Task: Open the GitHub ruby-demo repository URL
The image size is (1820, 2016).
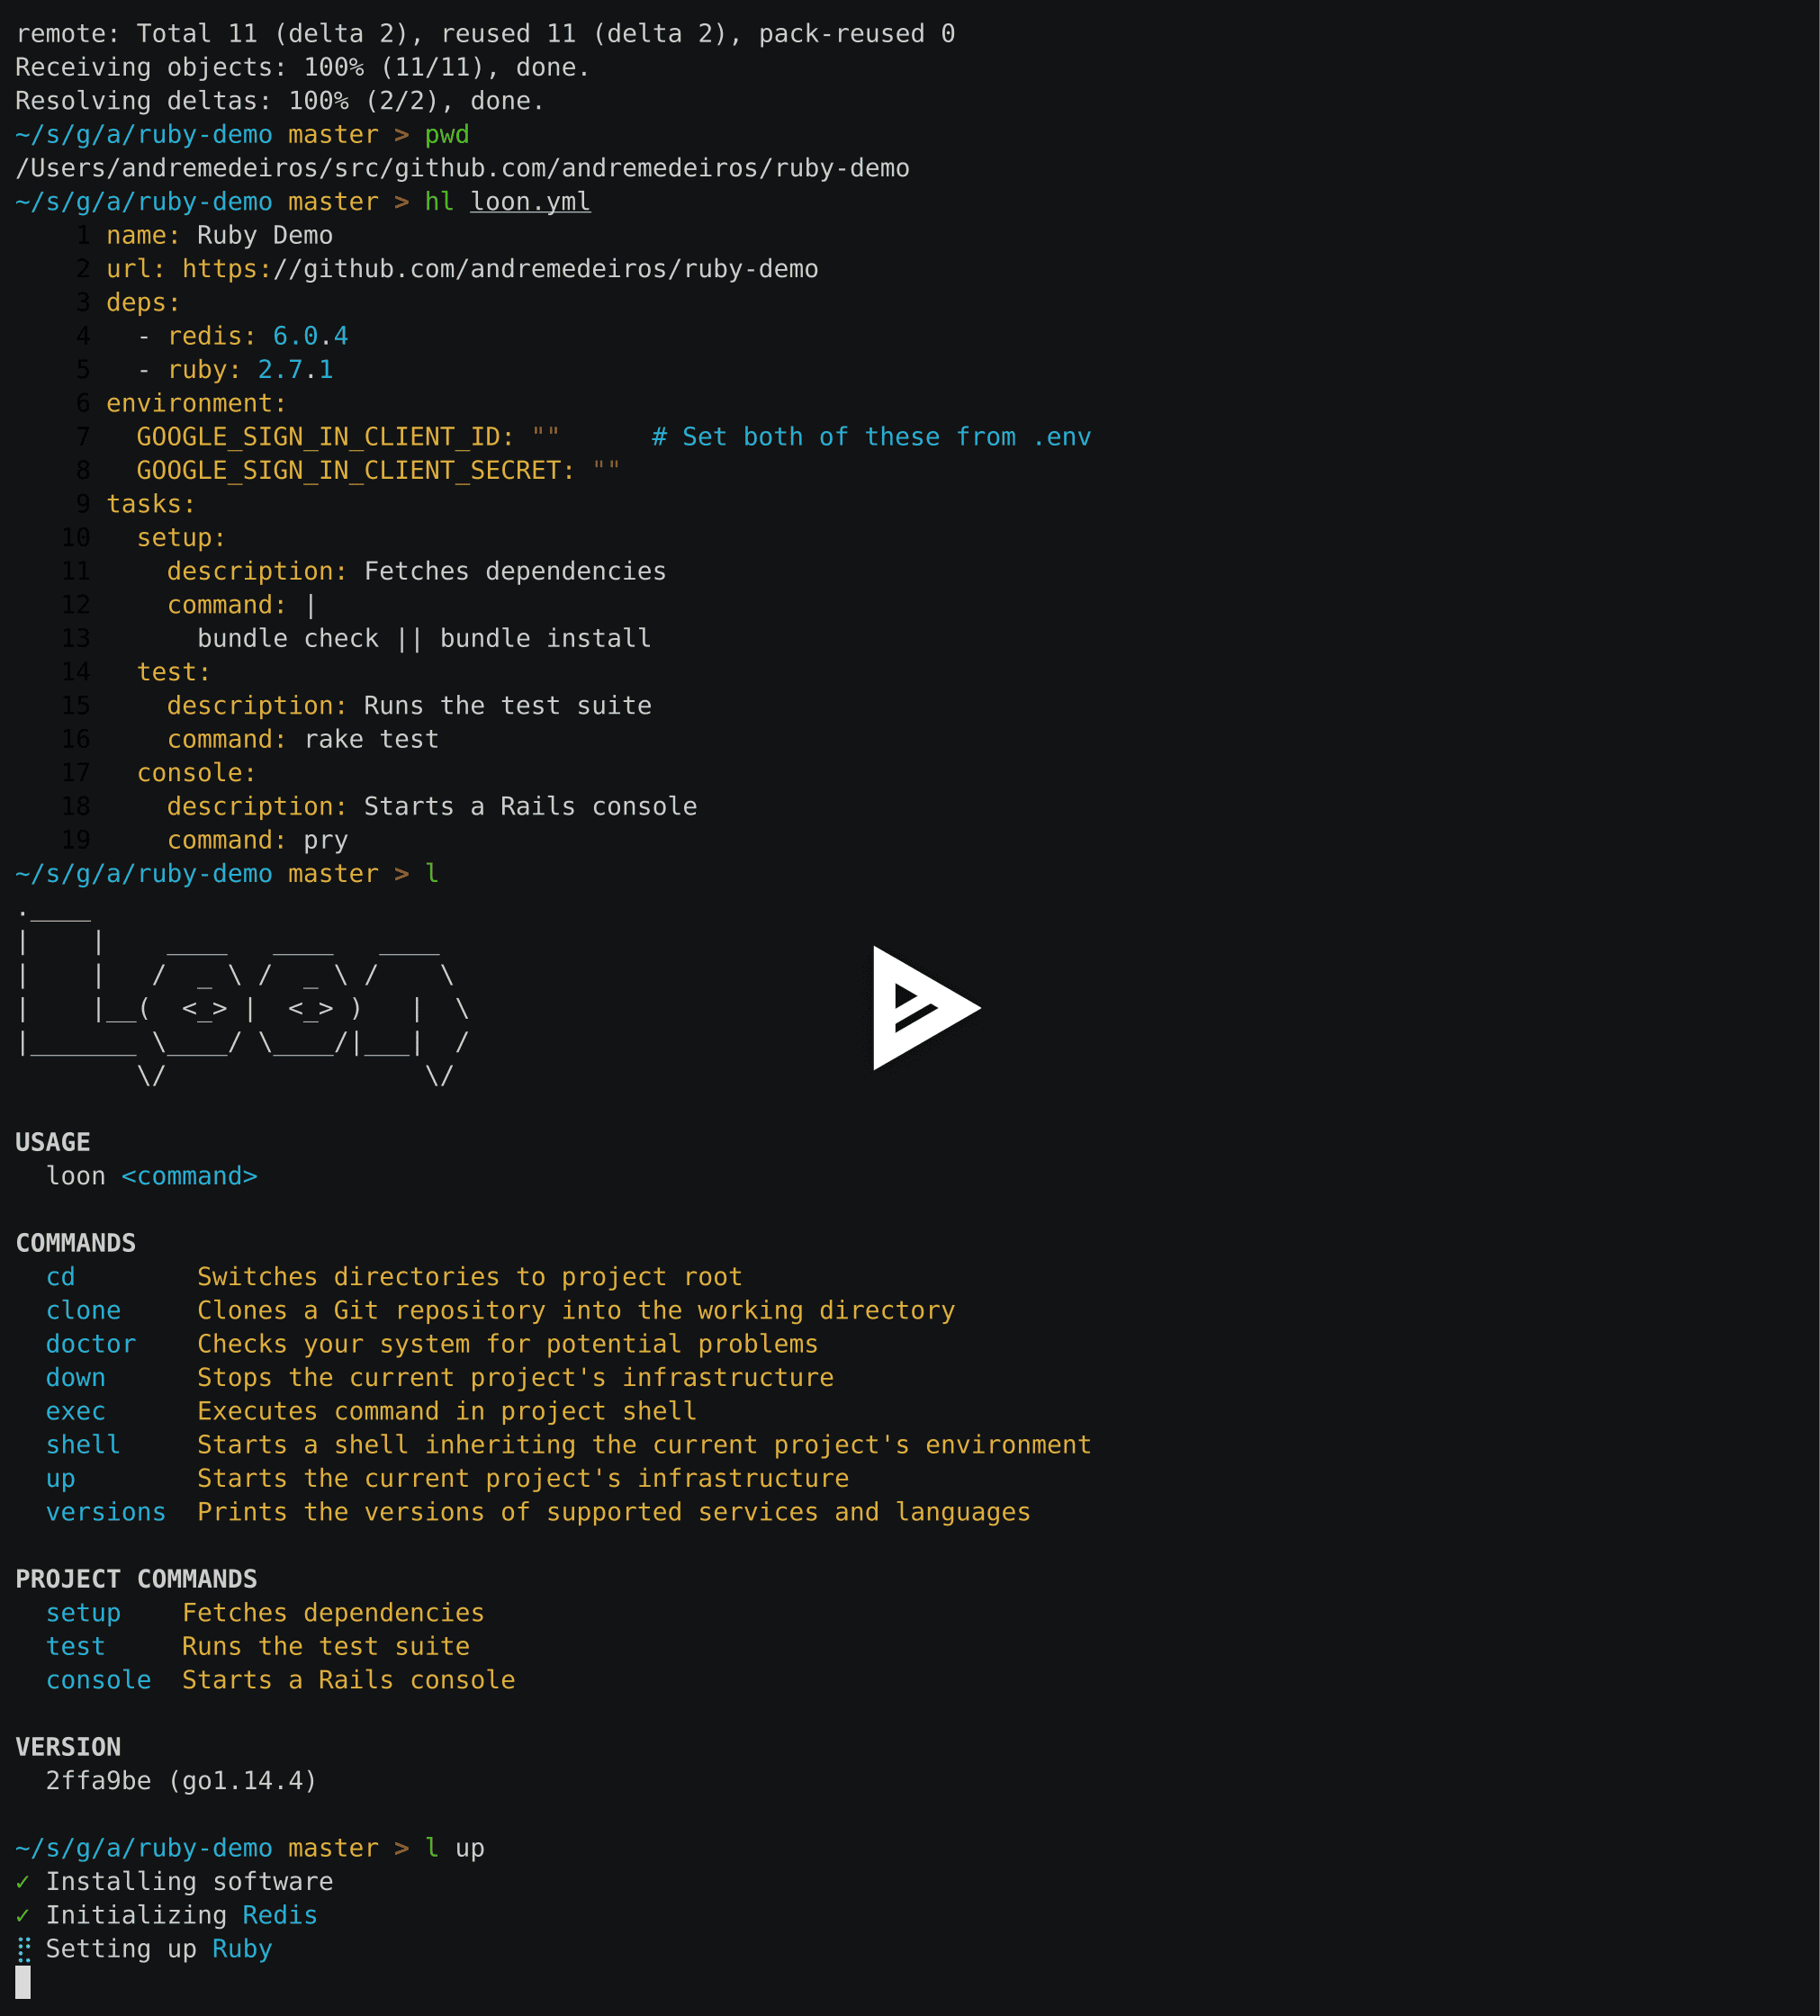Action: click(x=500, y=268)
